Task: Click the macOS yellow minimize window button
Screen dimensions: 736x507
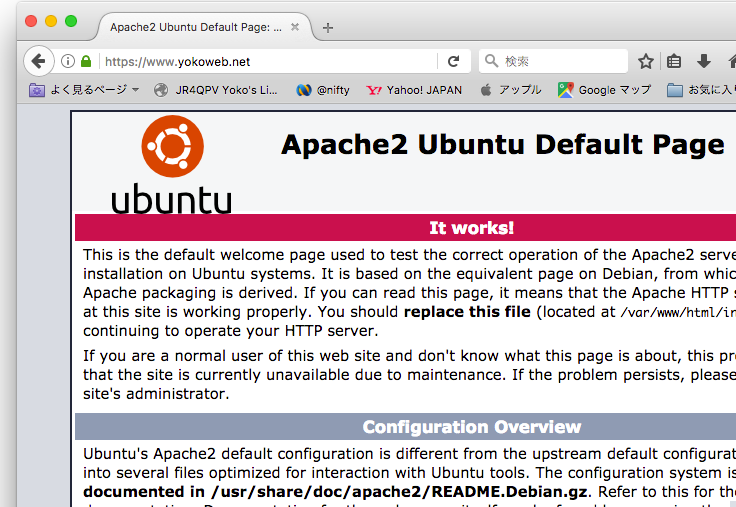Action: (x=51, y=21)
